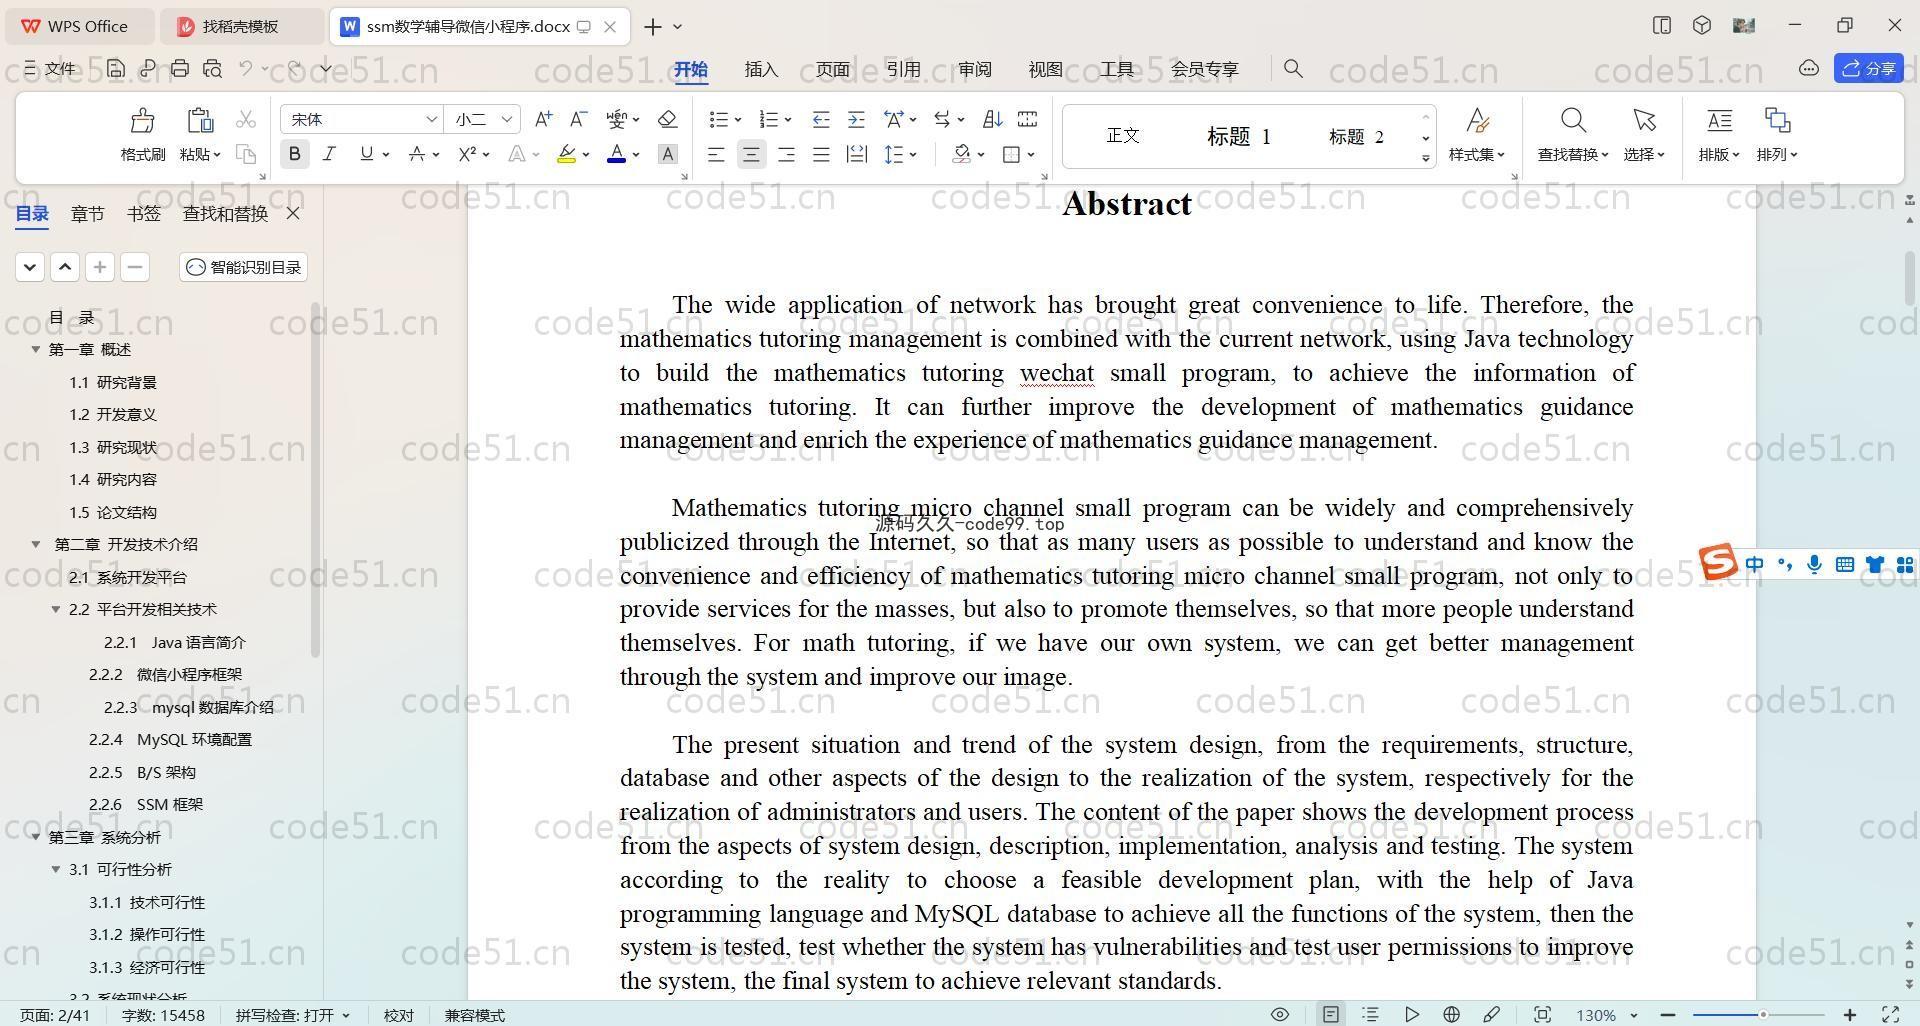
Task: Click the reading mode eye icon in status bar
Action: tap(1279, 1014)
